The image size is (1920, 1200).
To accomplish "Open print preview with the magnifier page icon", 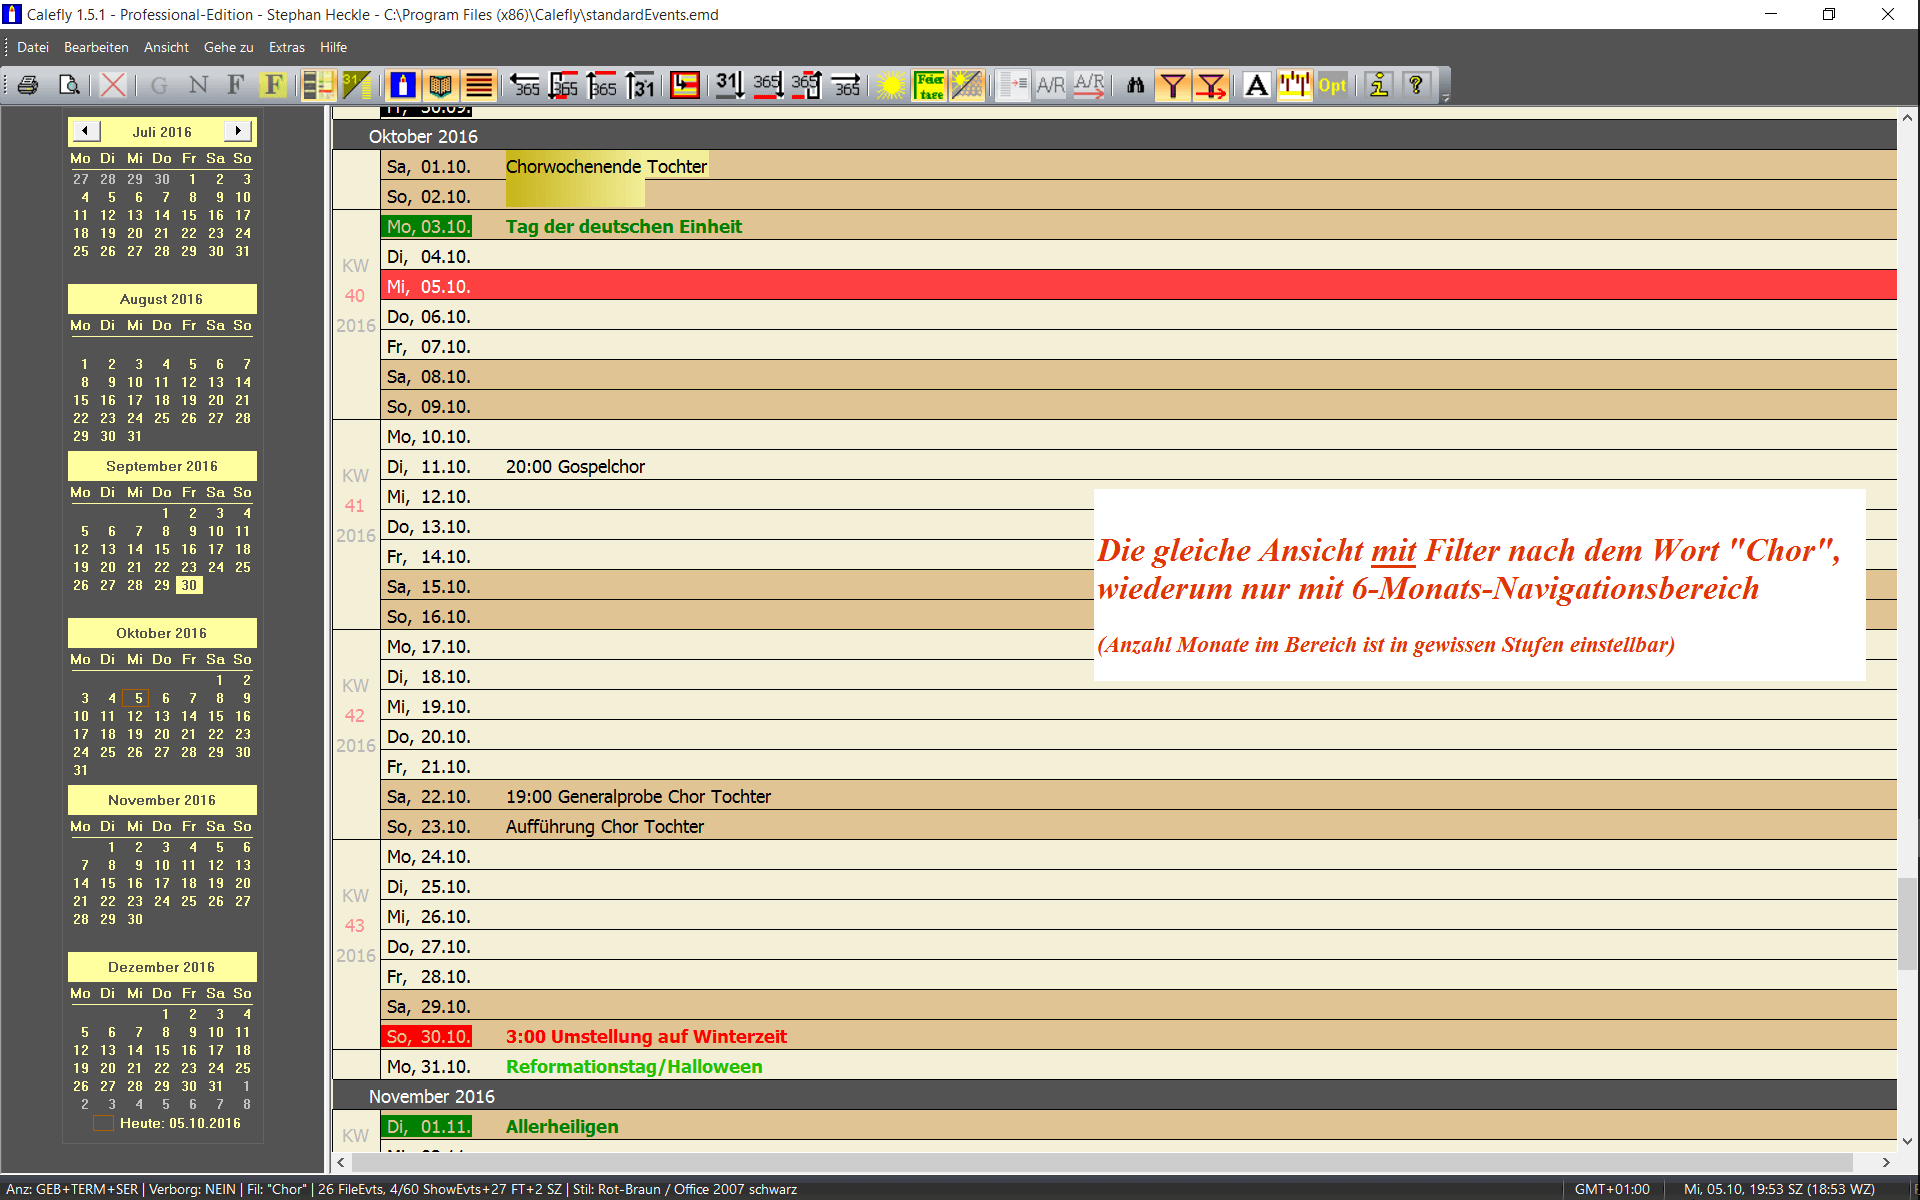I will [69, 85].
